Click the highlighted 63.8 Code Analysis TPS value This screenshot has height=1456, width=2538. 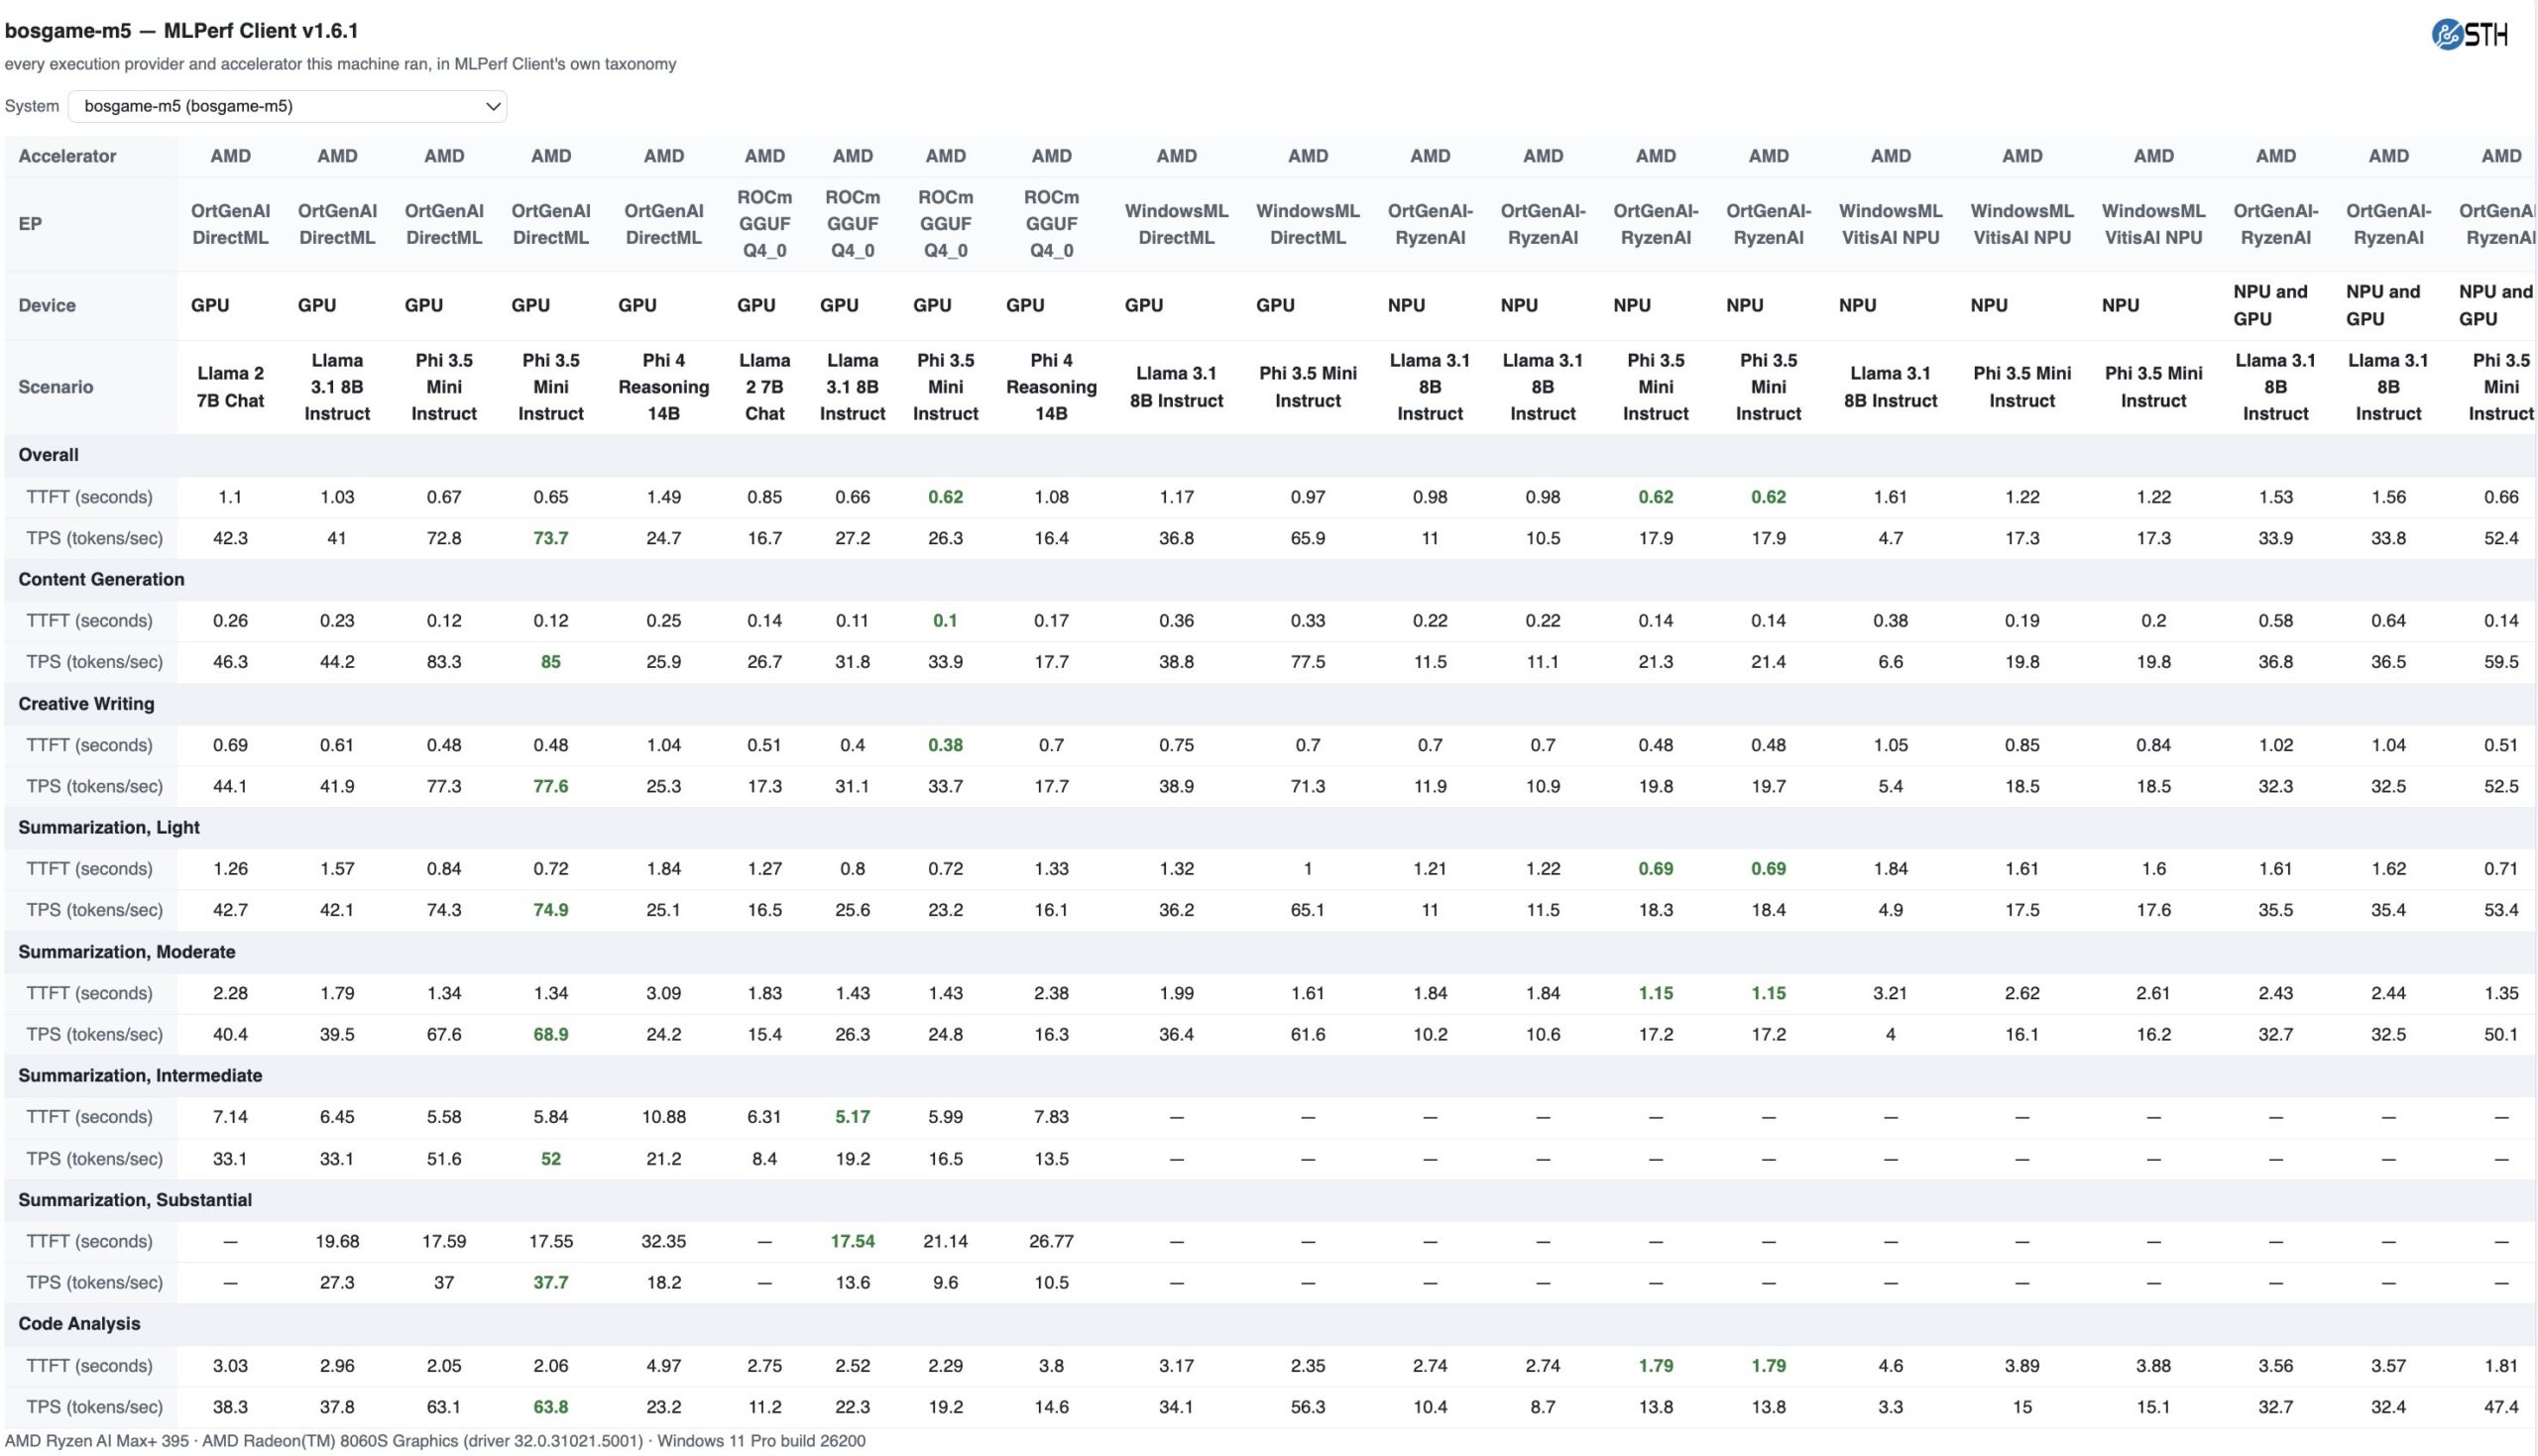[550, 1407]
